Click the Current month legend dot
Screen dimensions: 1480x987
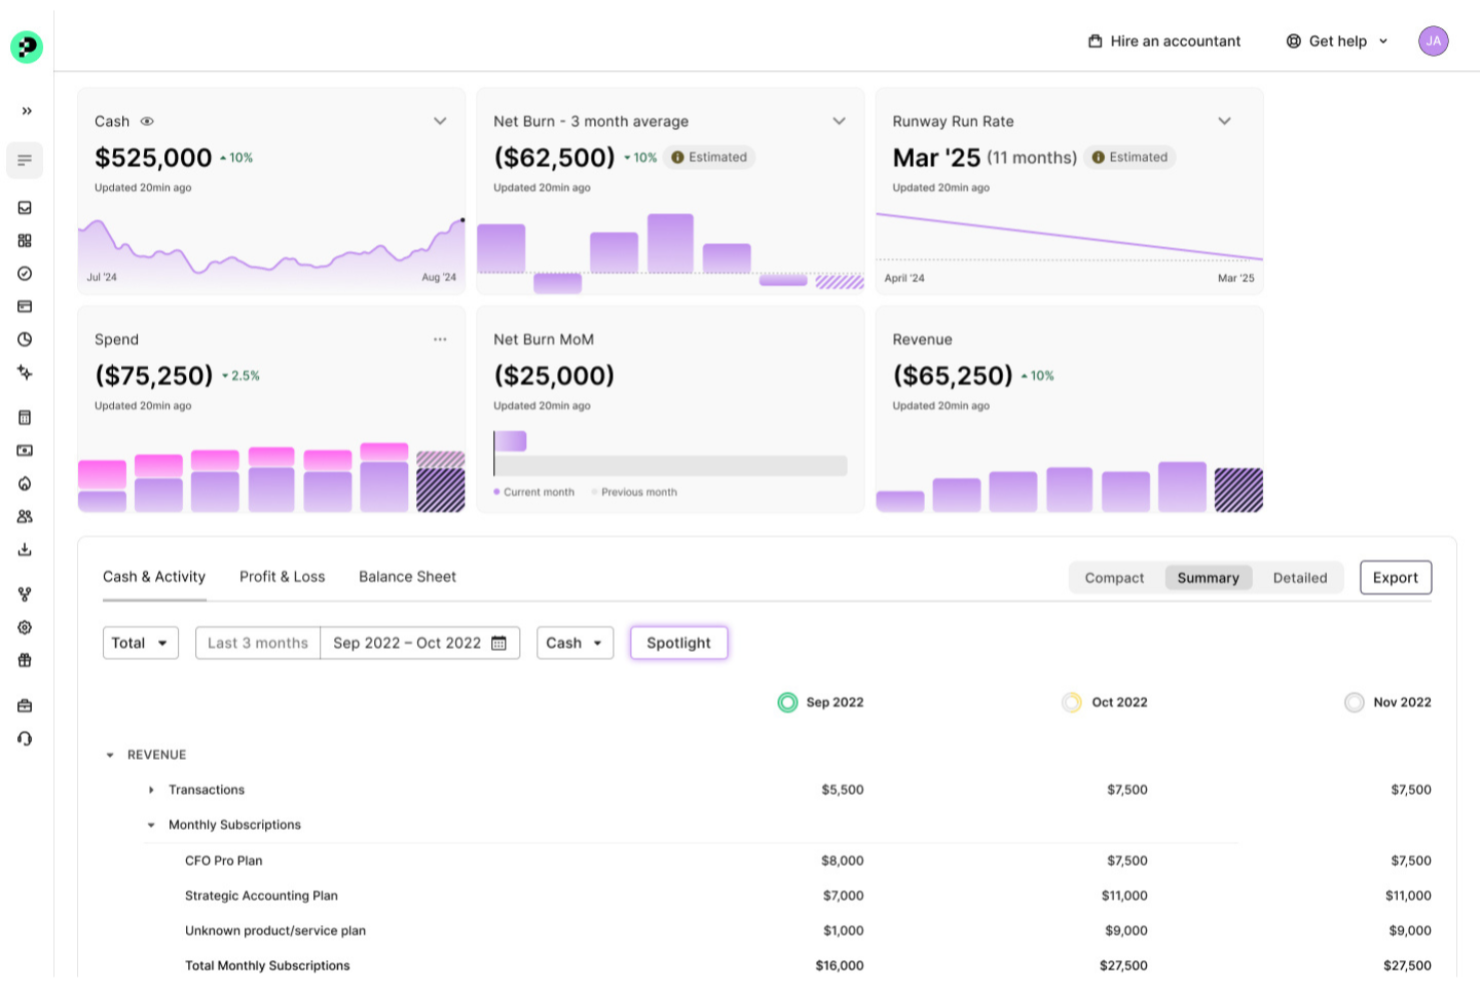click(497, 492)
